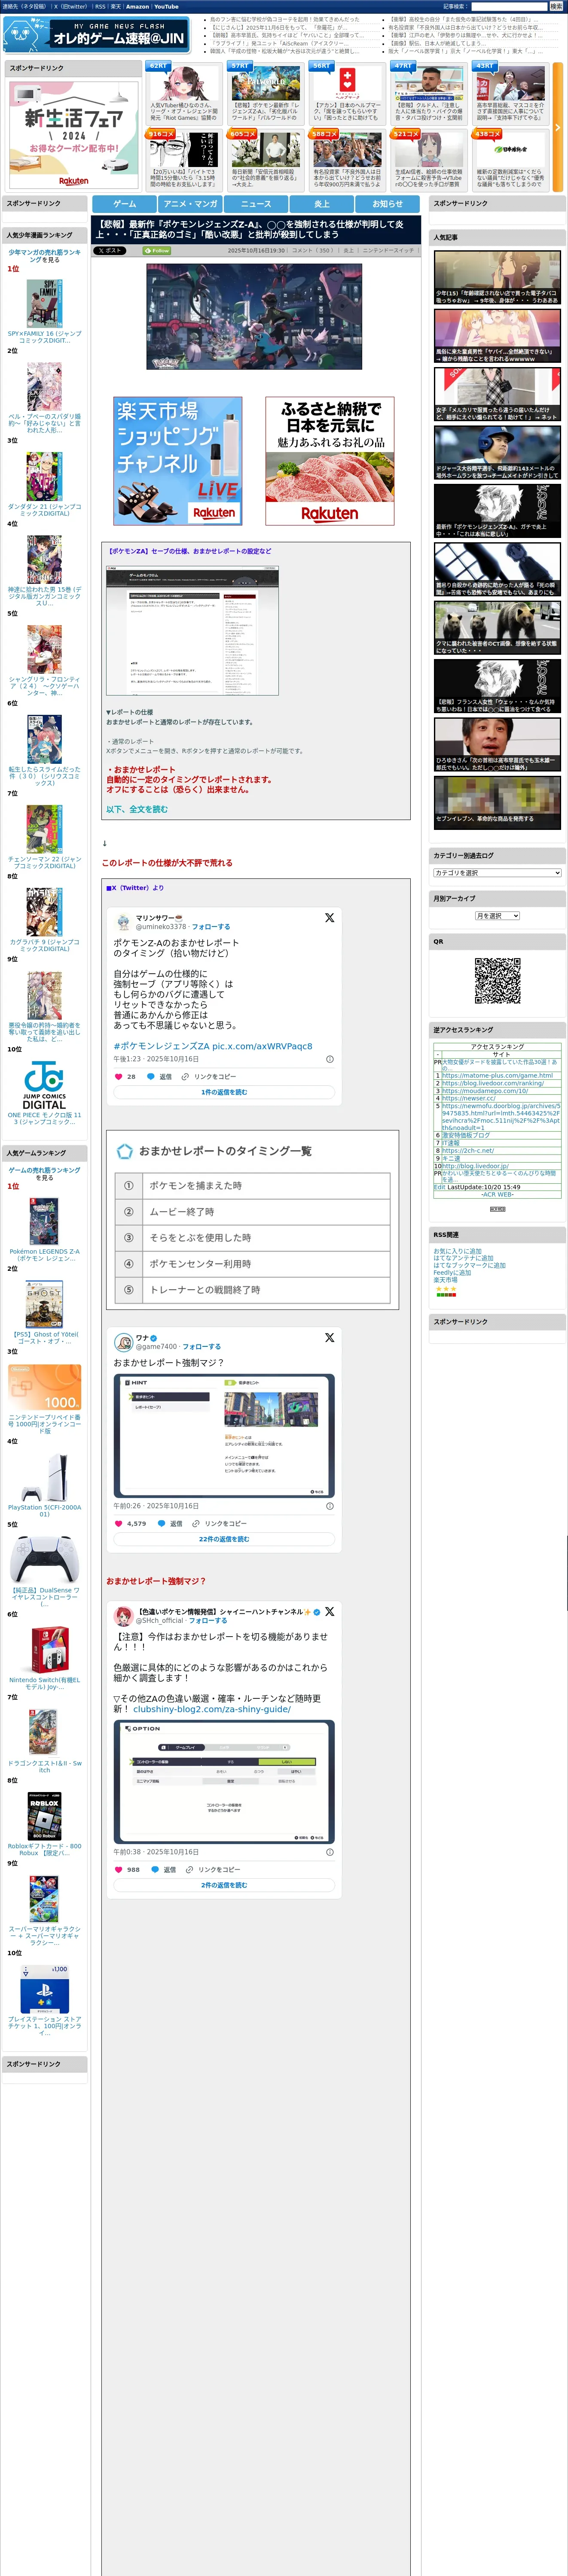Click the 検索 search button
Image resolution: width=568 pixels, height=2576 pixels.
point(556,6)
